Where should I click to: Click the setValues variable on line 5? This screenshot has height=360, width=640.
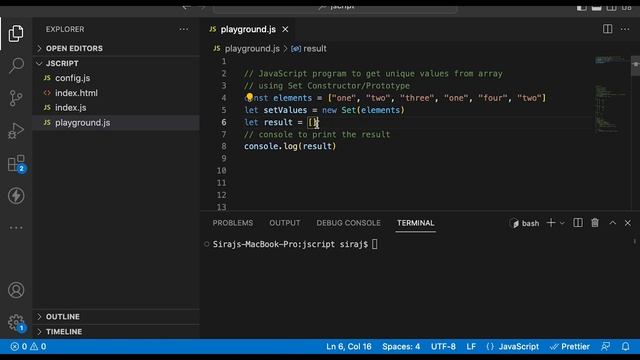285,110
